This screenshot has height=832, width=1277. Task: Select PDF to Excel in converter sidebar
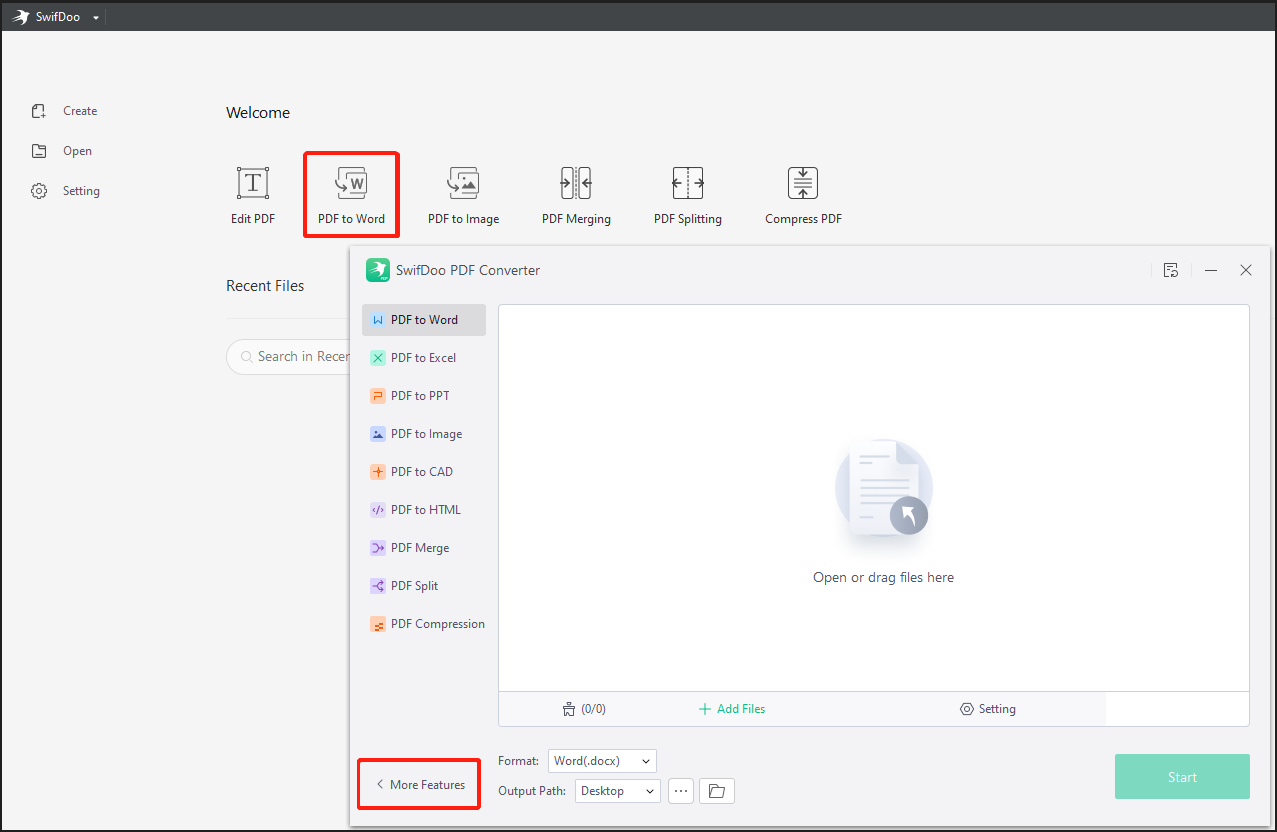tap(424, 358)
